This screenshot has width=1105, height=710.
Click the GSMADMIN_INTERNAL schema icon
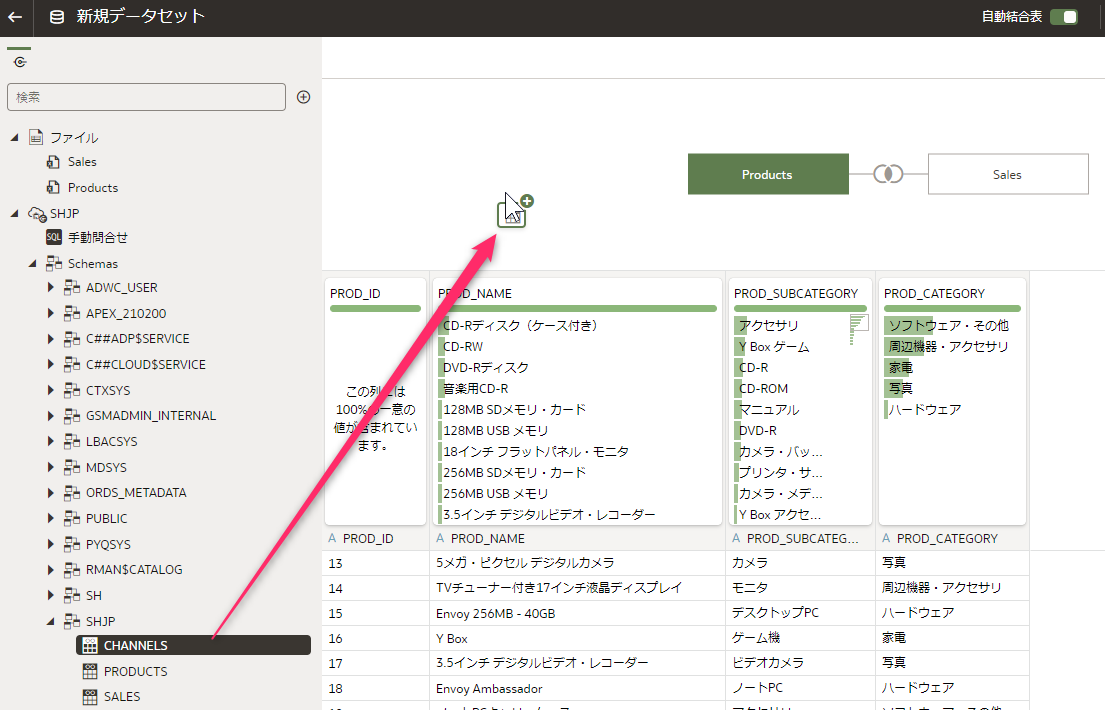click(72, 416)
